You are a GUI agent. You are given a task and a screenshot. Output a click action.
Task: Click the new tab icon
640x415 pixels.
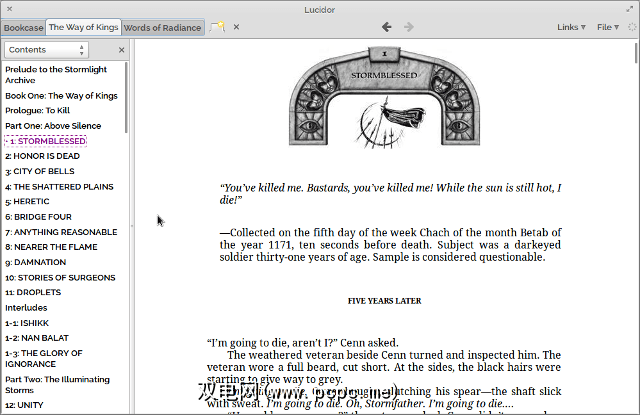[x=217, y=27]
